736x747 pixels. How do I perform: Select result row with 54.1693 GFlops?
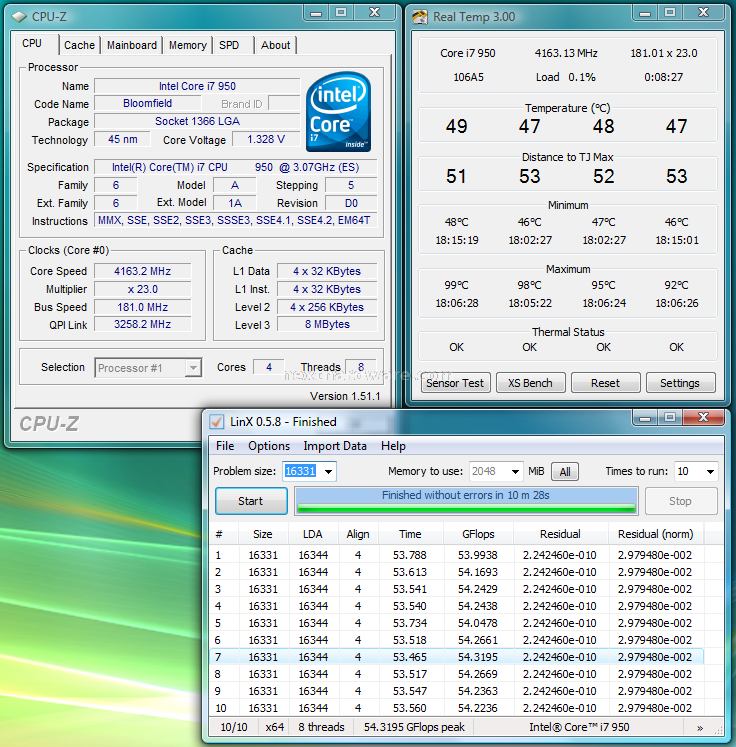coord(457,572)
